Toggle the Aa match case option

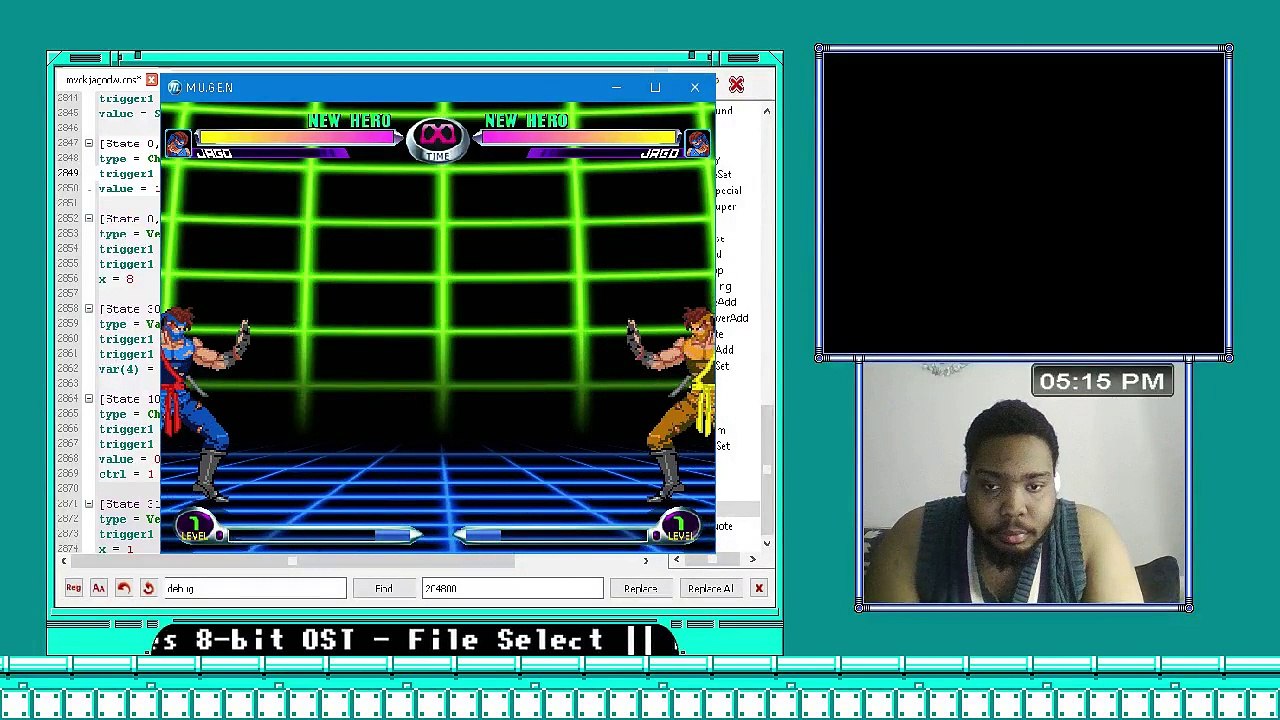click(99, 588)
